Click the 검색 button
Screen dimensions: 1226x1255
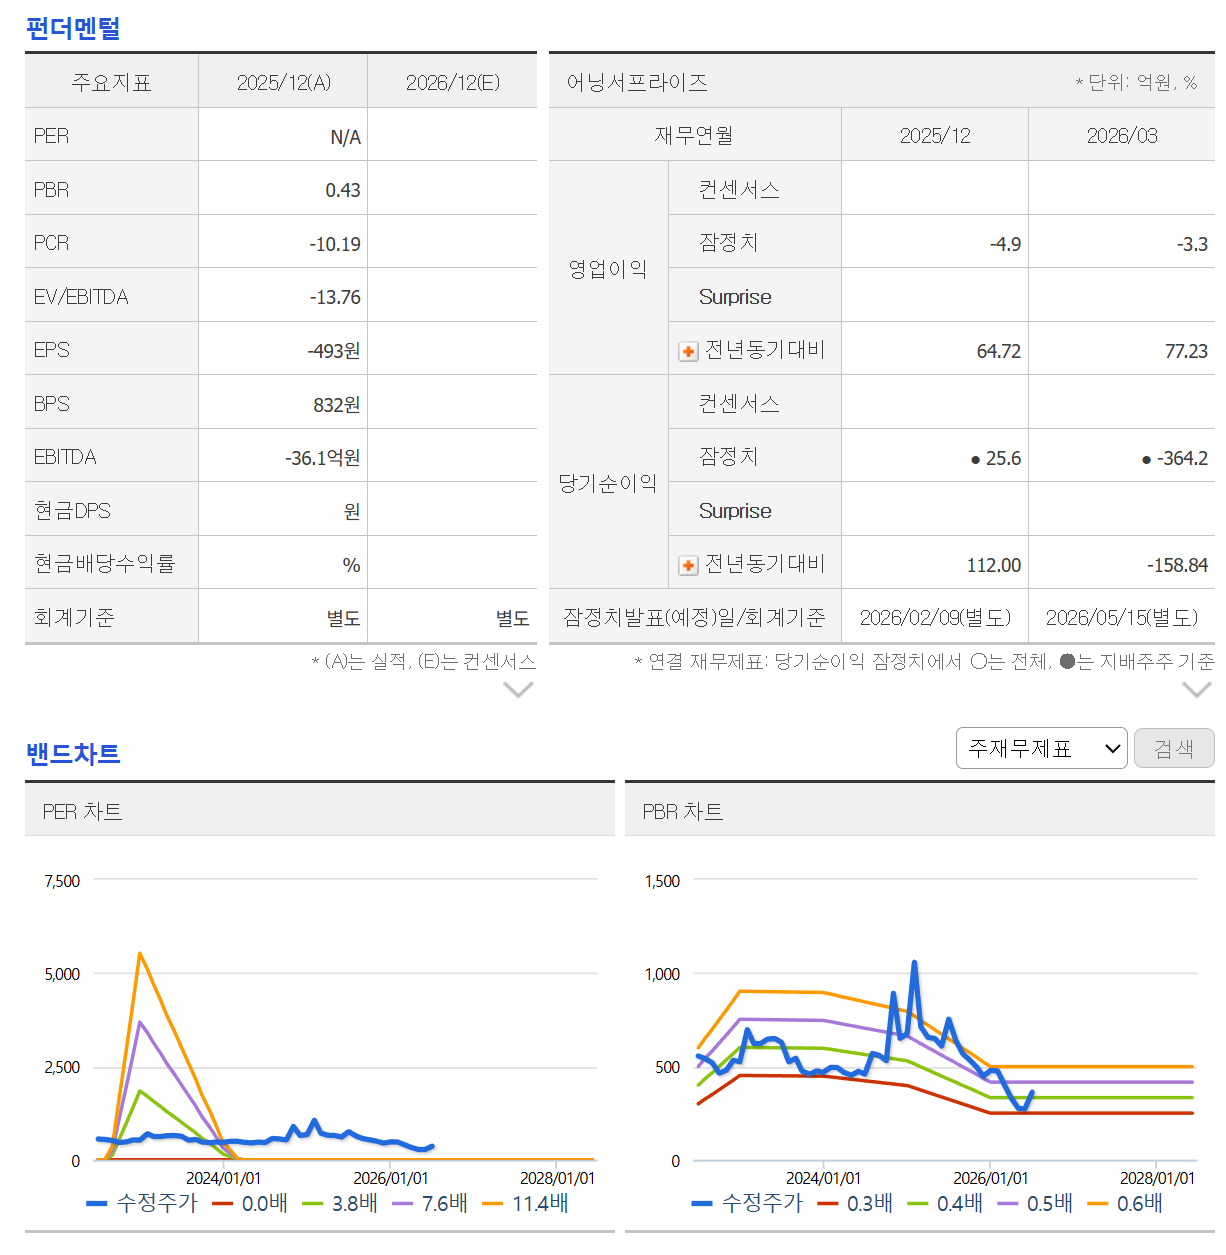(1174, 748)
